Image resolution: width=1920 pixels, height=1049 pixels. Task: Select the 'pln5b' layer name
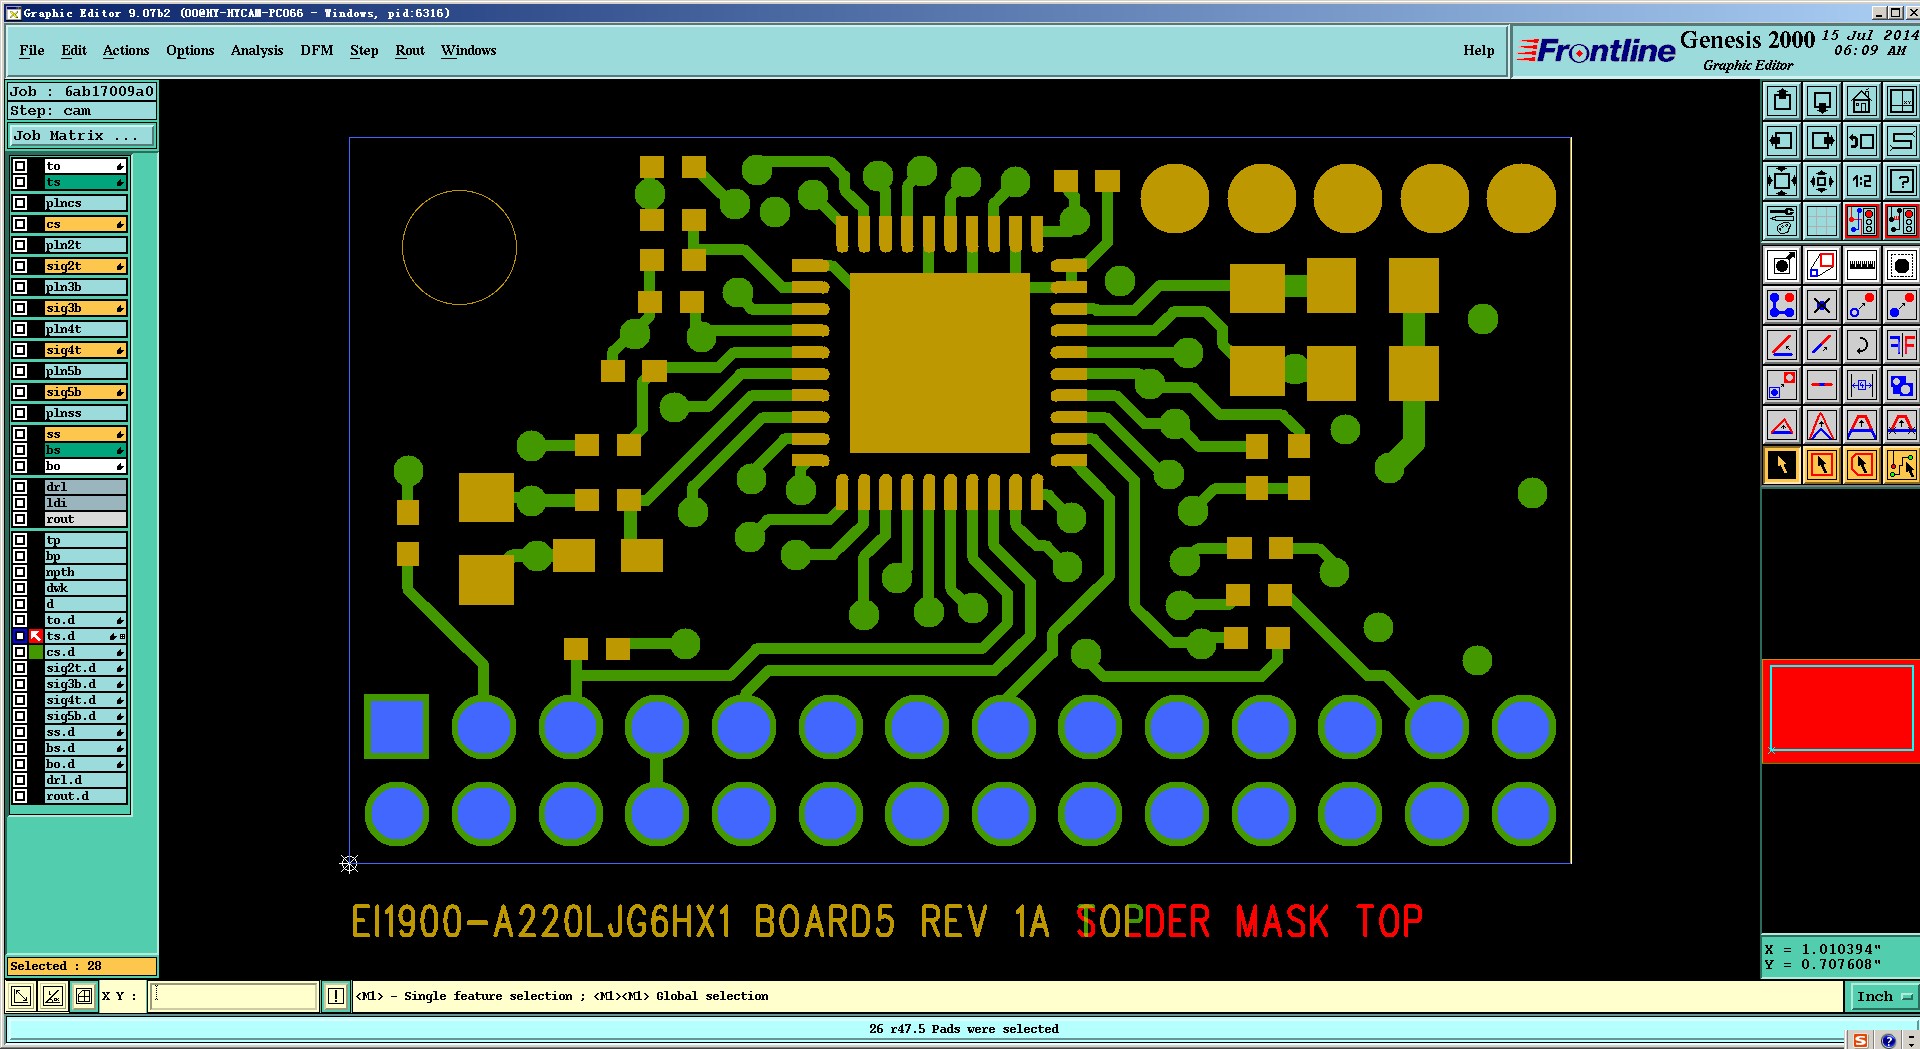85,371
